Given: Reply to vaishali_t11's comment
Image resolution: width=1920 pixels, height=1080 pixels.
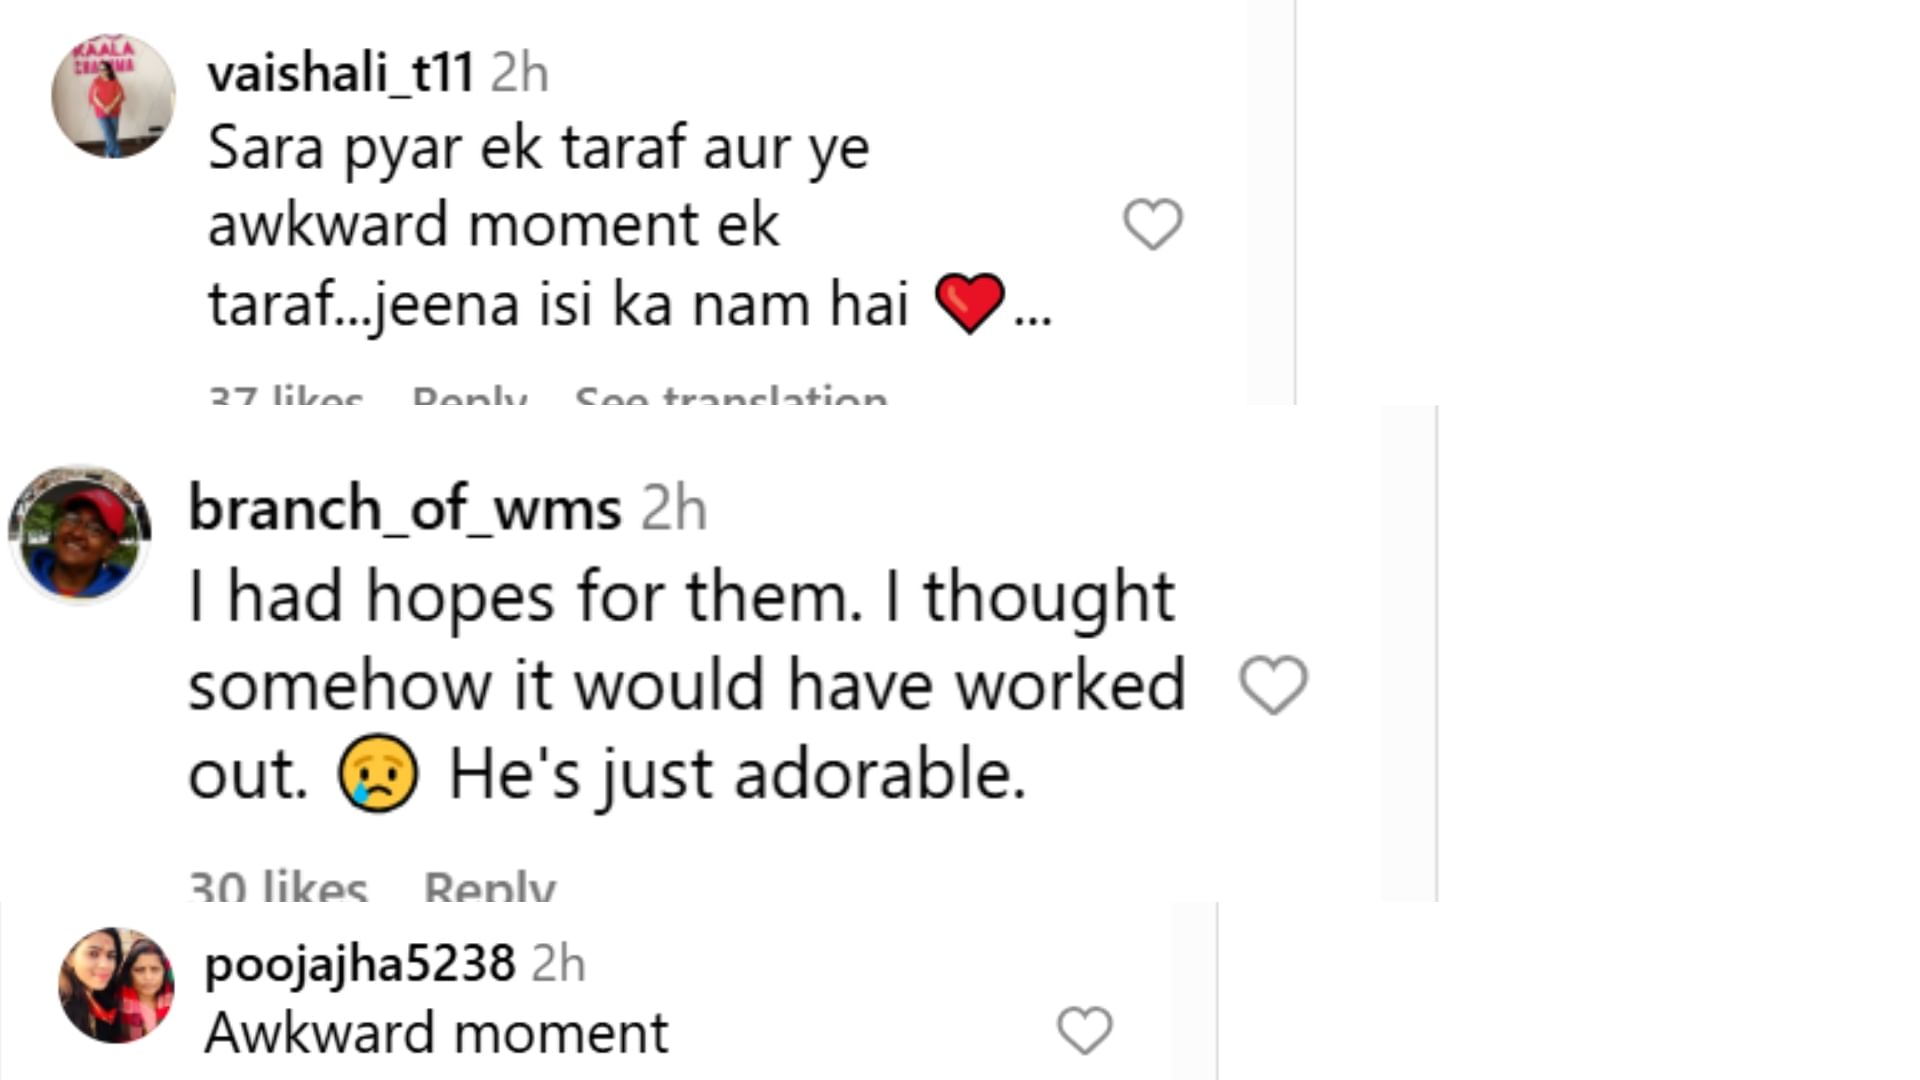Looking at the screenshot, I should (469, 397).
